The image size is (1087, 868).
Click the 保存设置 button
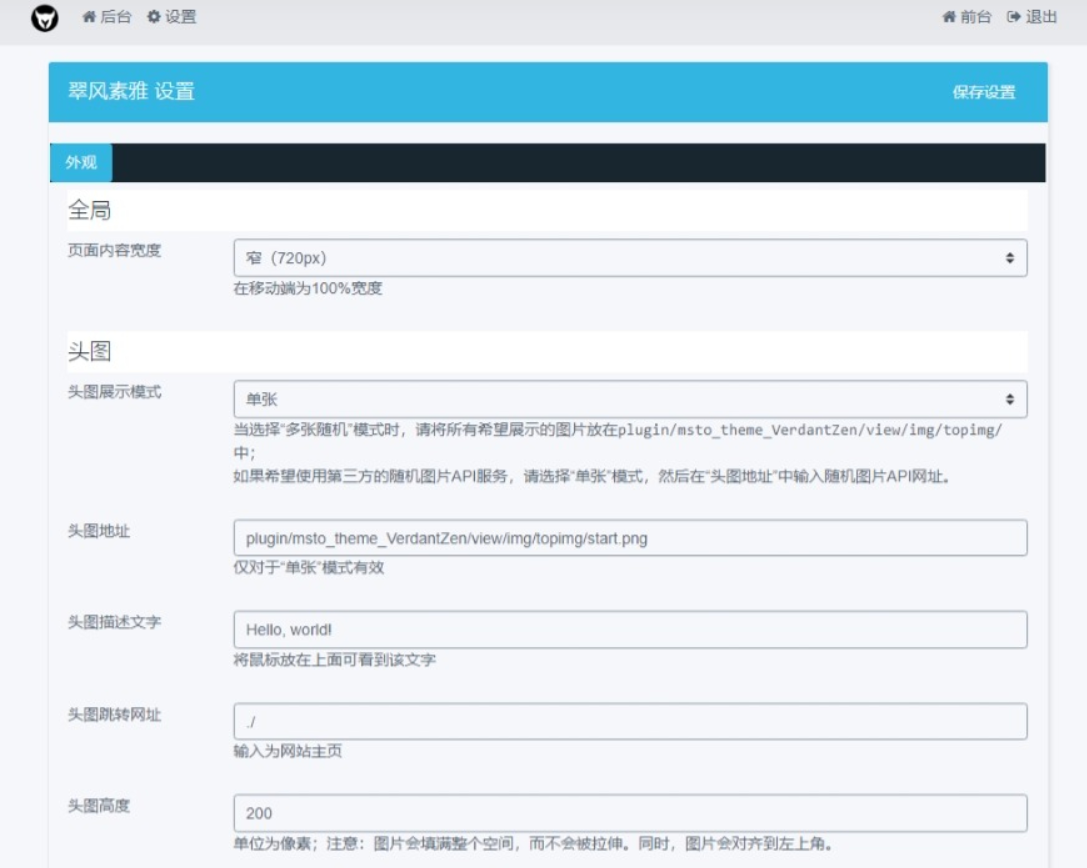(x=984, y=92)
